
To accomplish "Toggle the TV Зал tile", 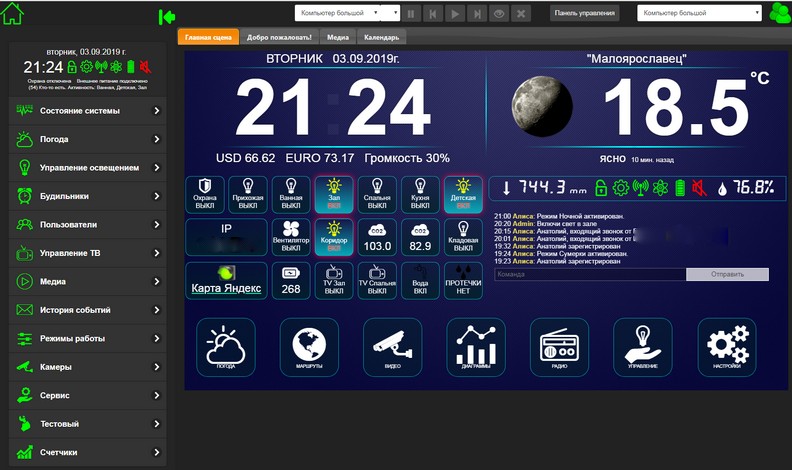I will [x=334, y=281].
